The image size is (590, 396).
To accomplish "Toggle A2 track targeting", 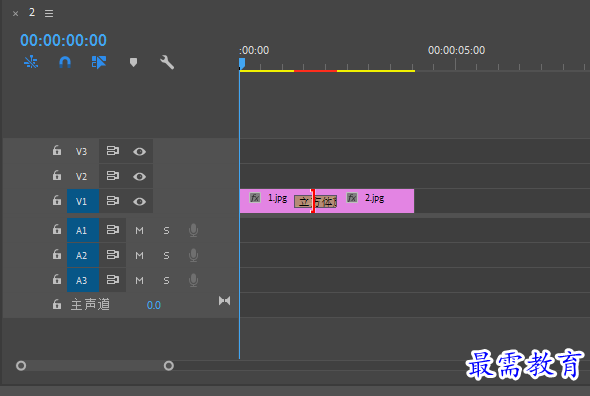I will [83, 255].
